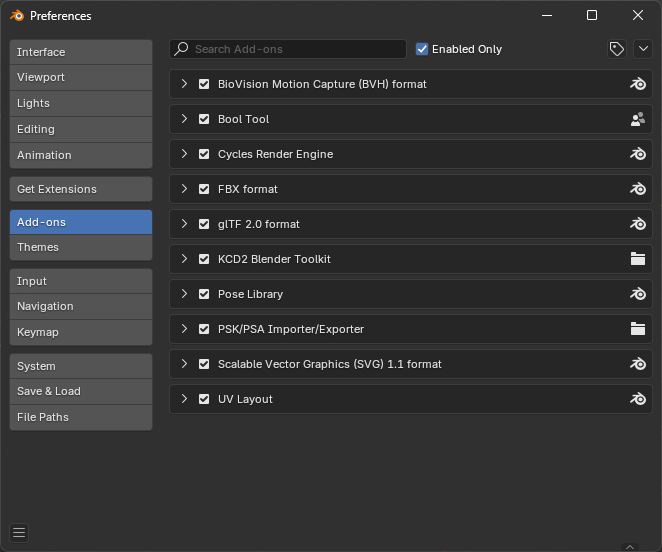Open Input preferences

coord(81,281)
